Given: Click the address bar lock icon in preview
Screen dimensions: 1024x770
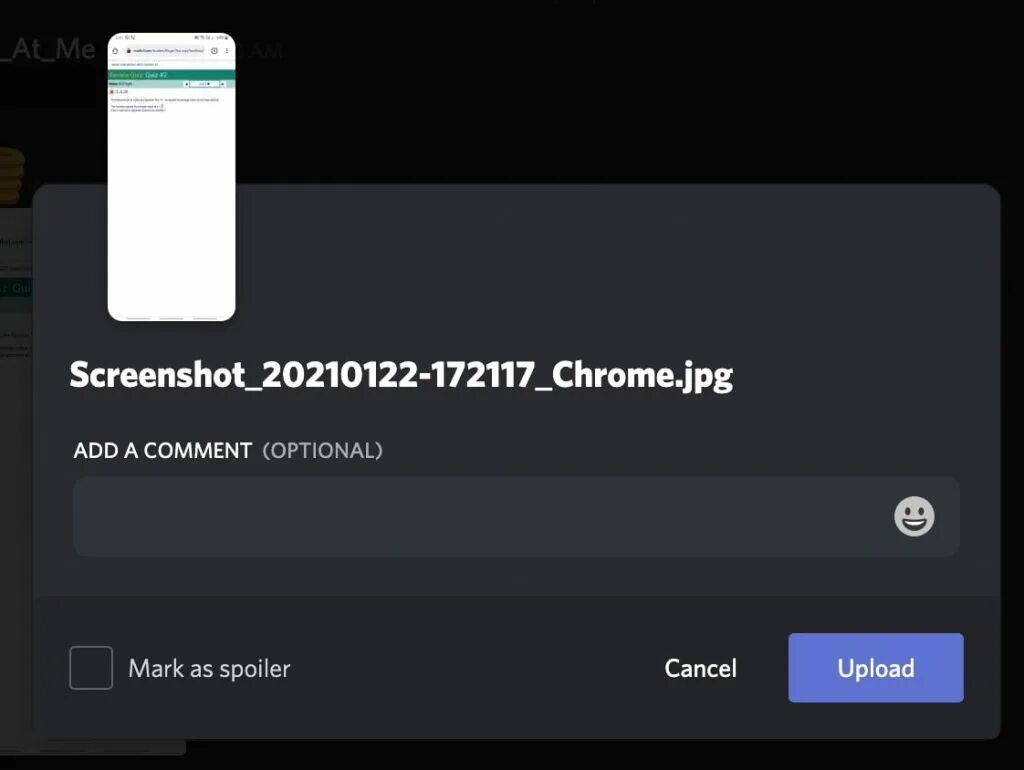Looking at the screenshot, I should (x=129, y=51).
